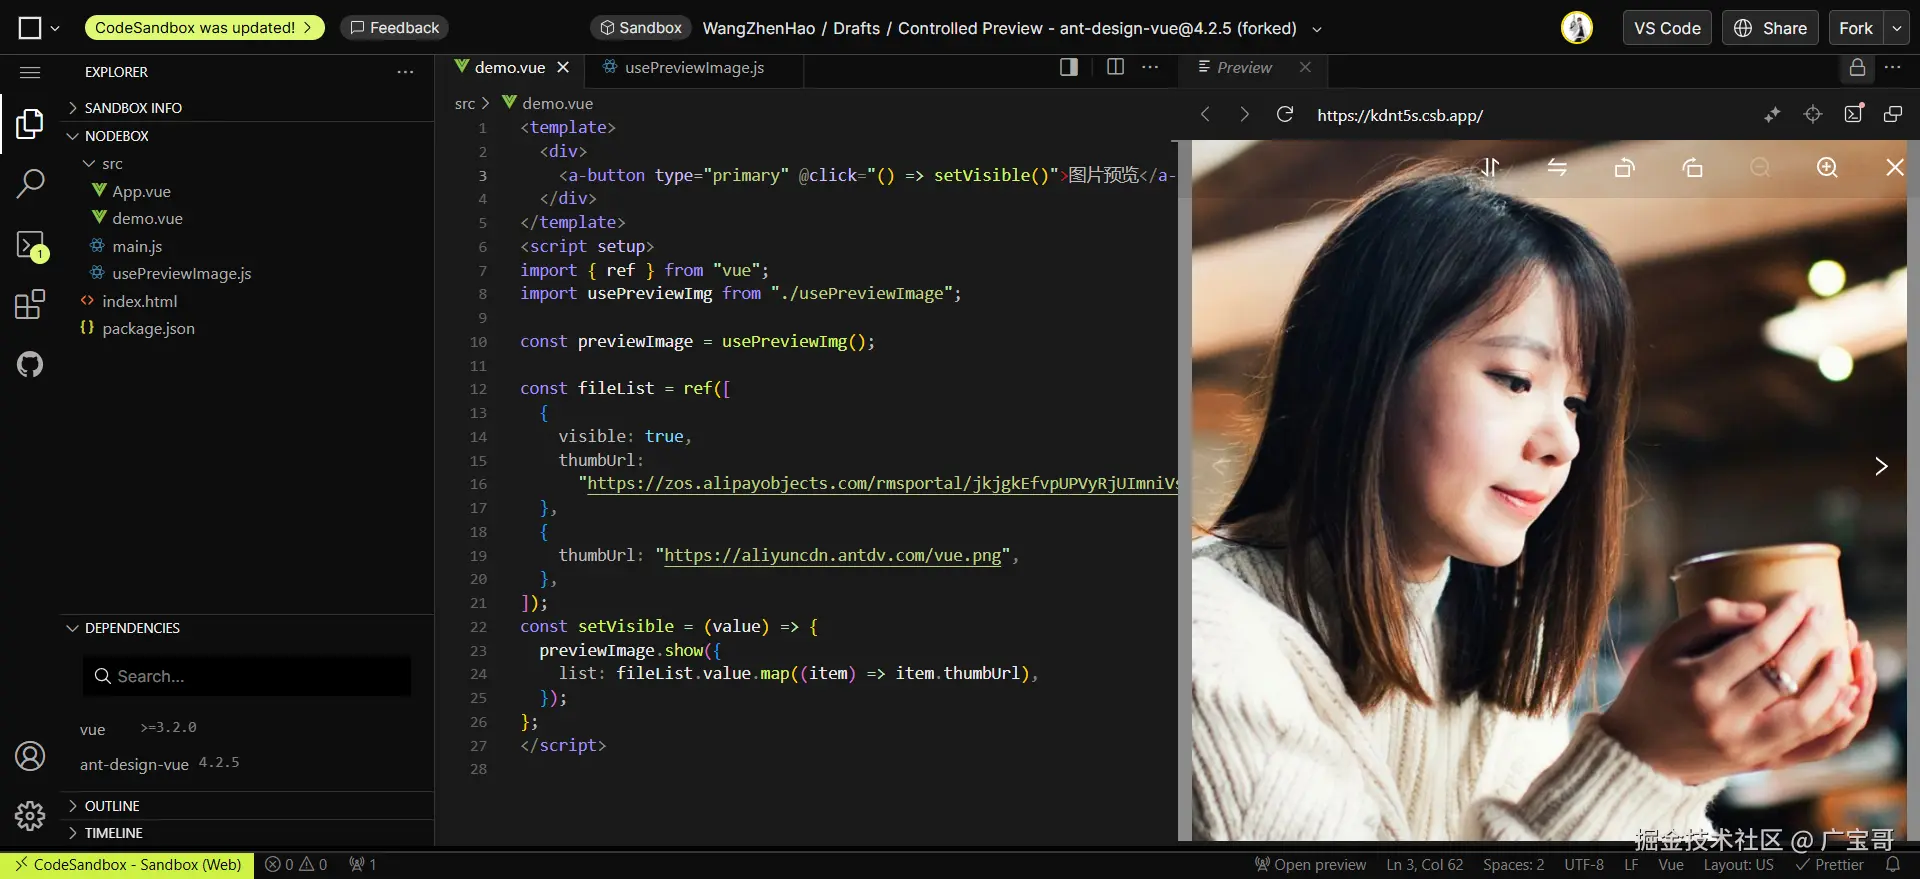Click the VS Code button
Screen dimensions: 1920x879
pos(1667,28)
